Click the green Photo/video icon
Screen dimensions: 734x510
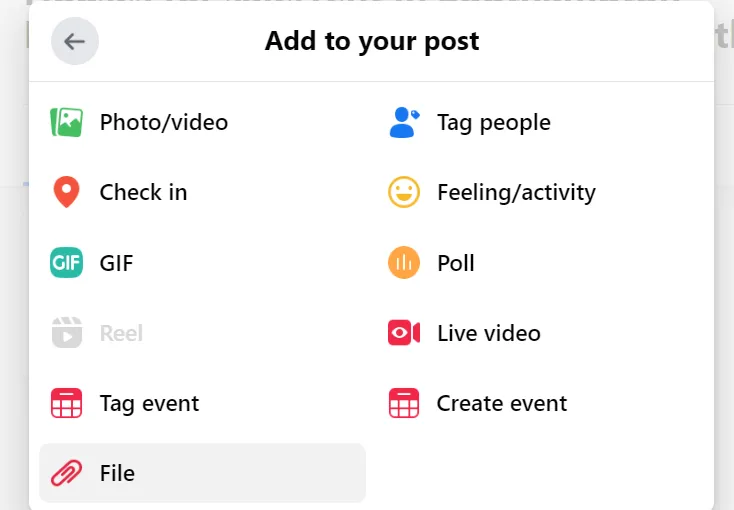click(66, 123)
